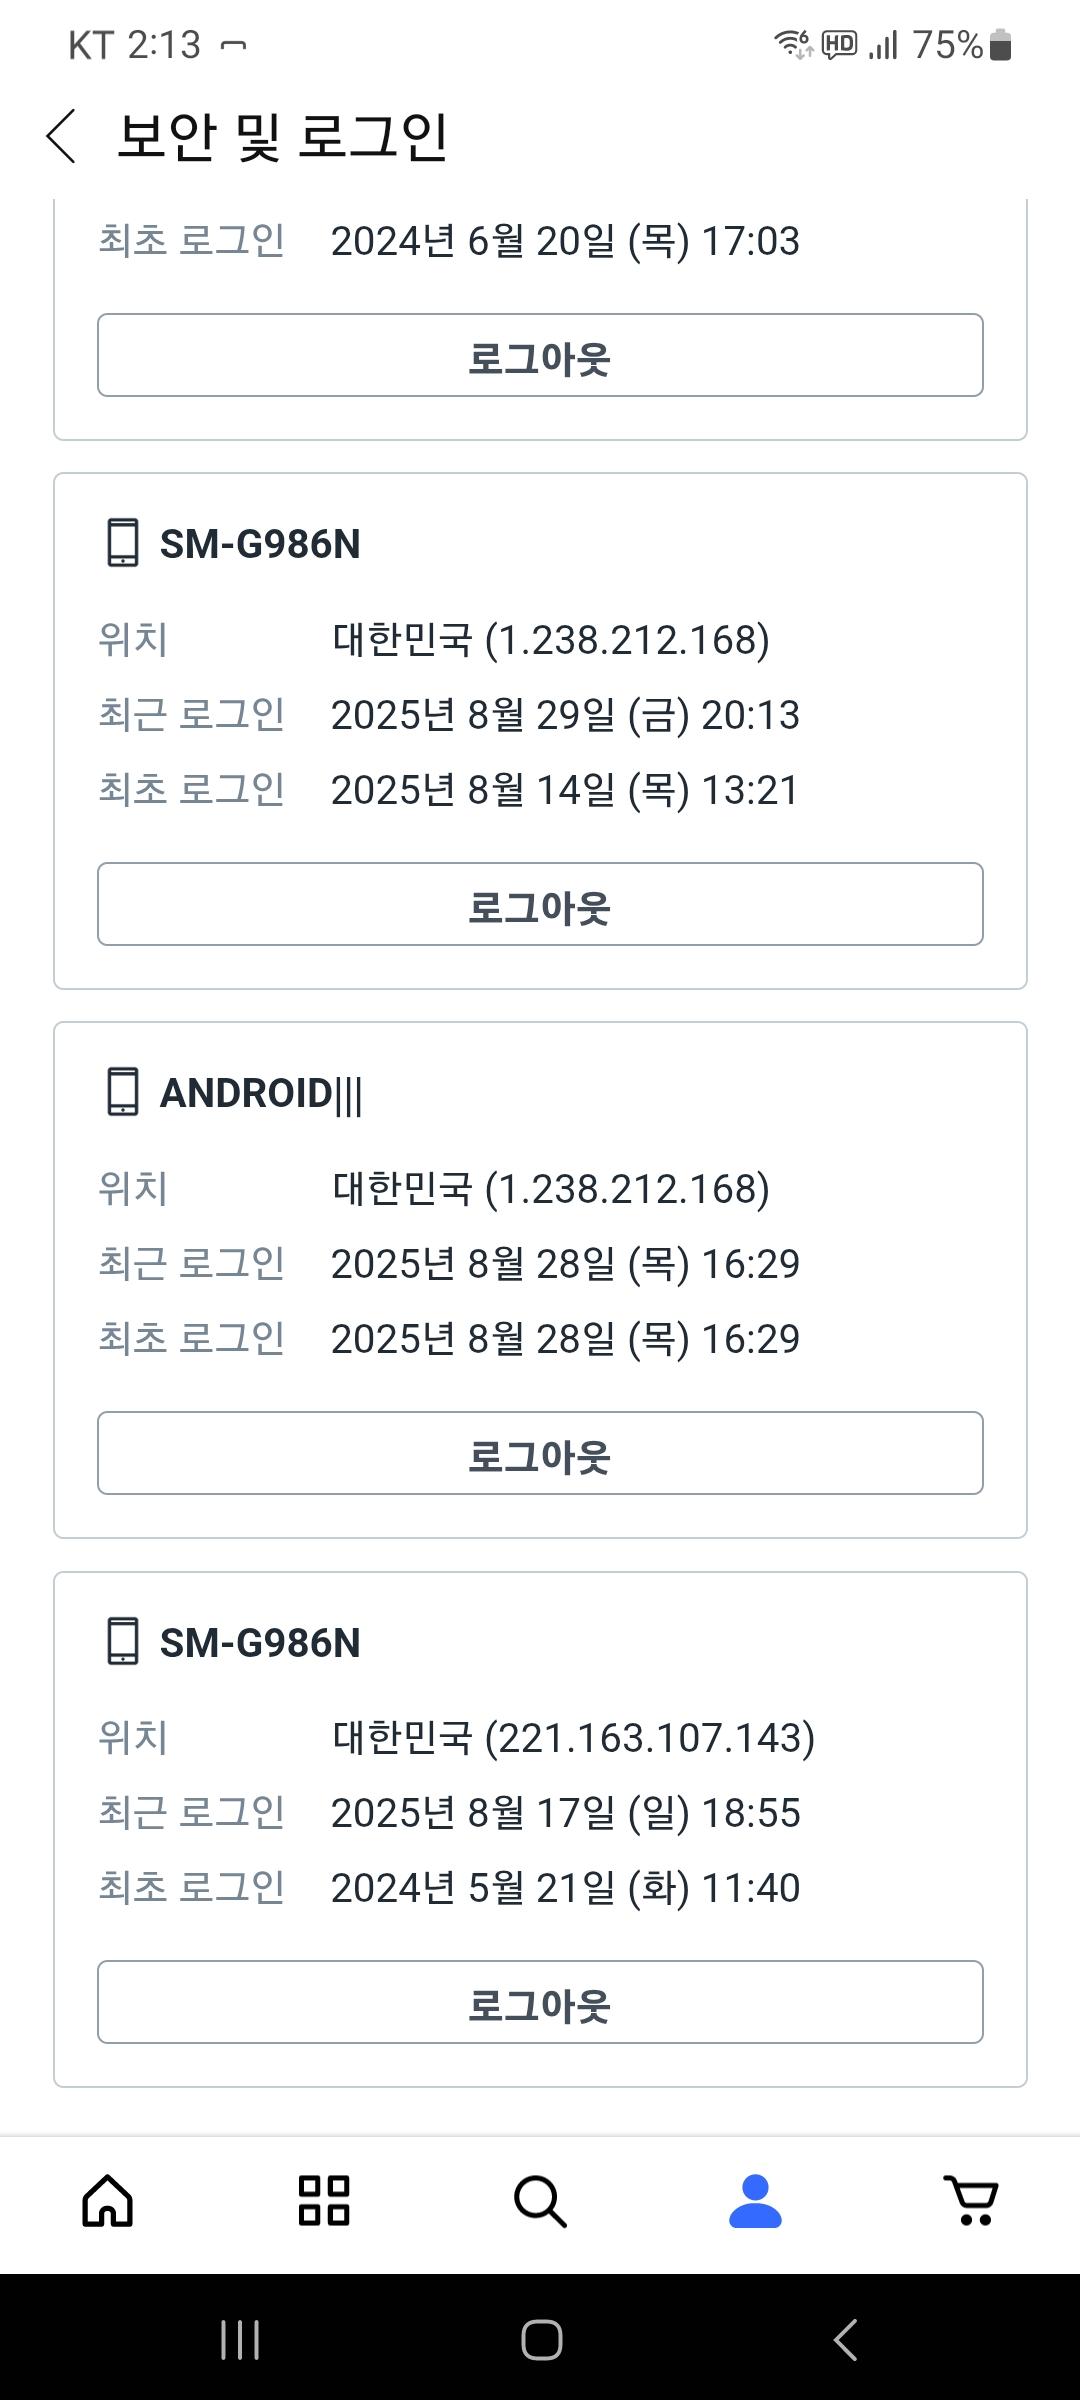Tap the phone icon beside ANDROID||| device

(x=123, y=1092)
